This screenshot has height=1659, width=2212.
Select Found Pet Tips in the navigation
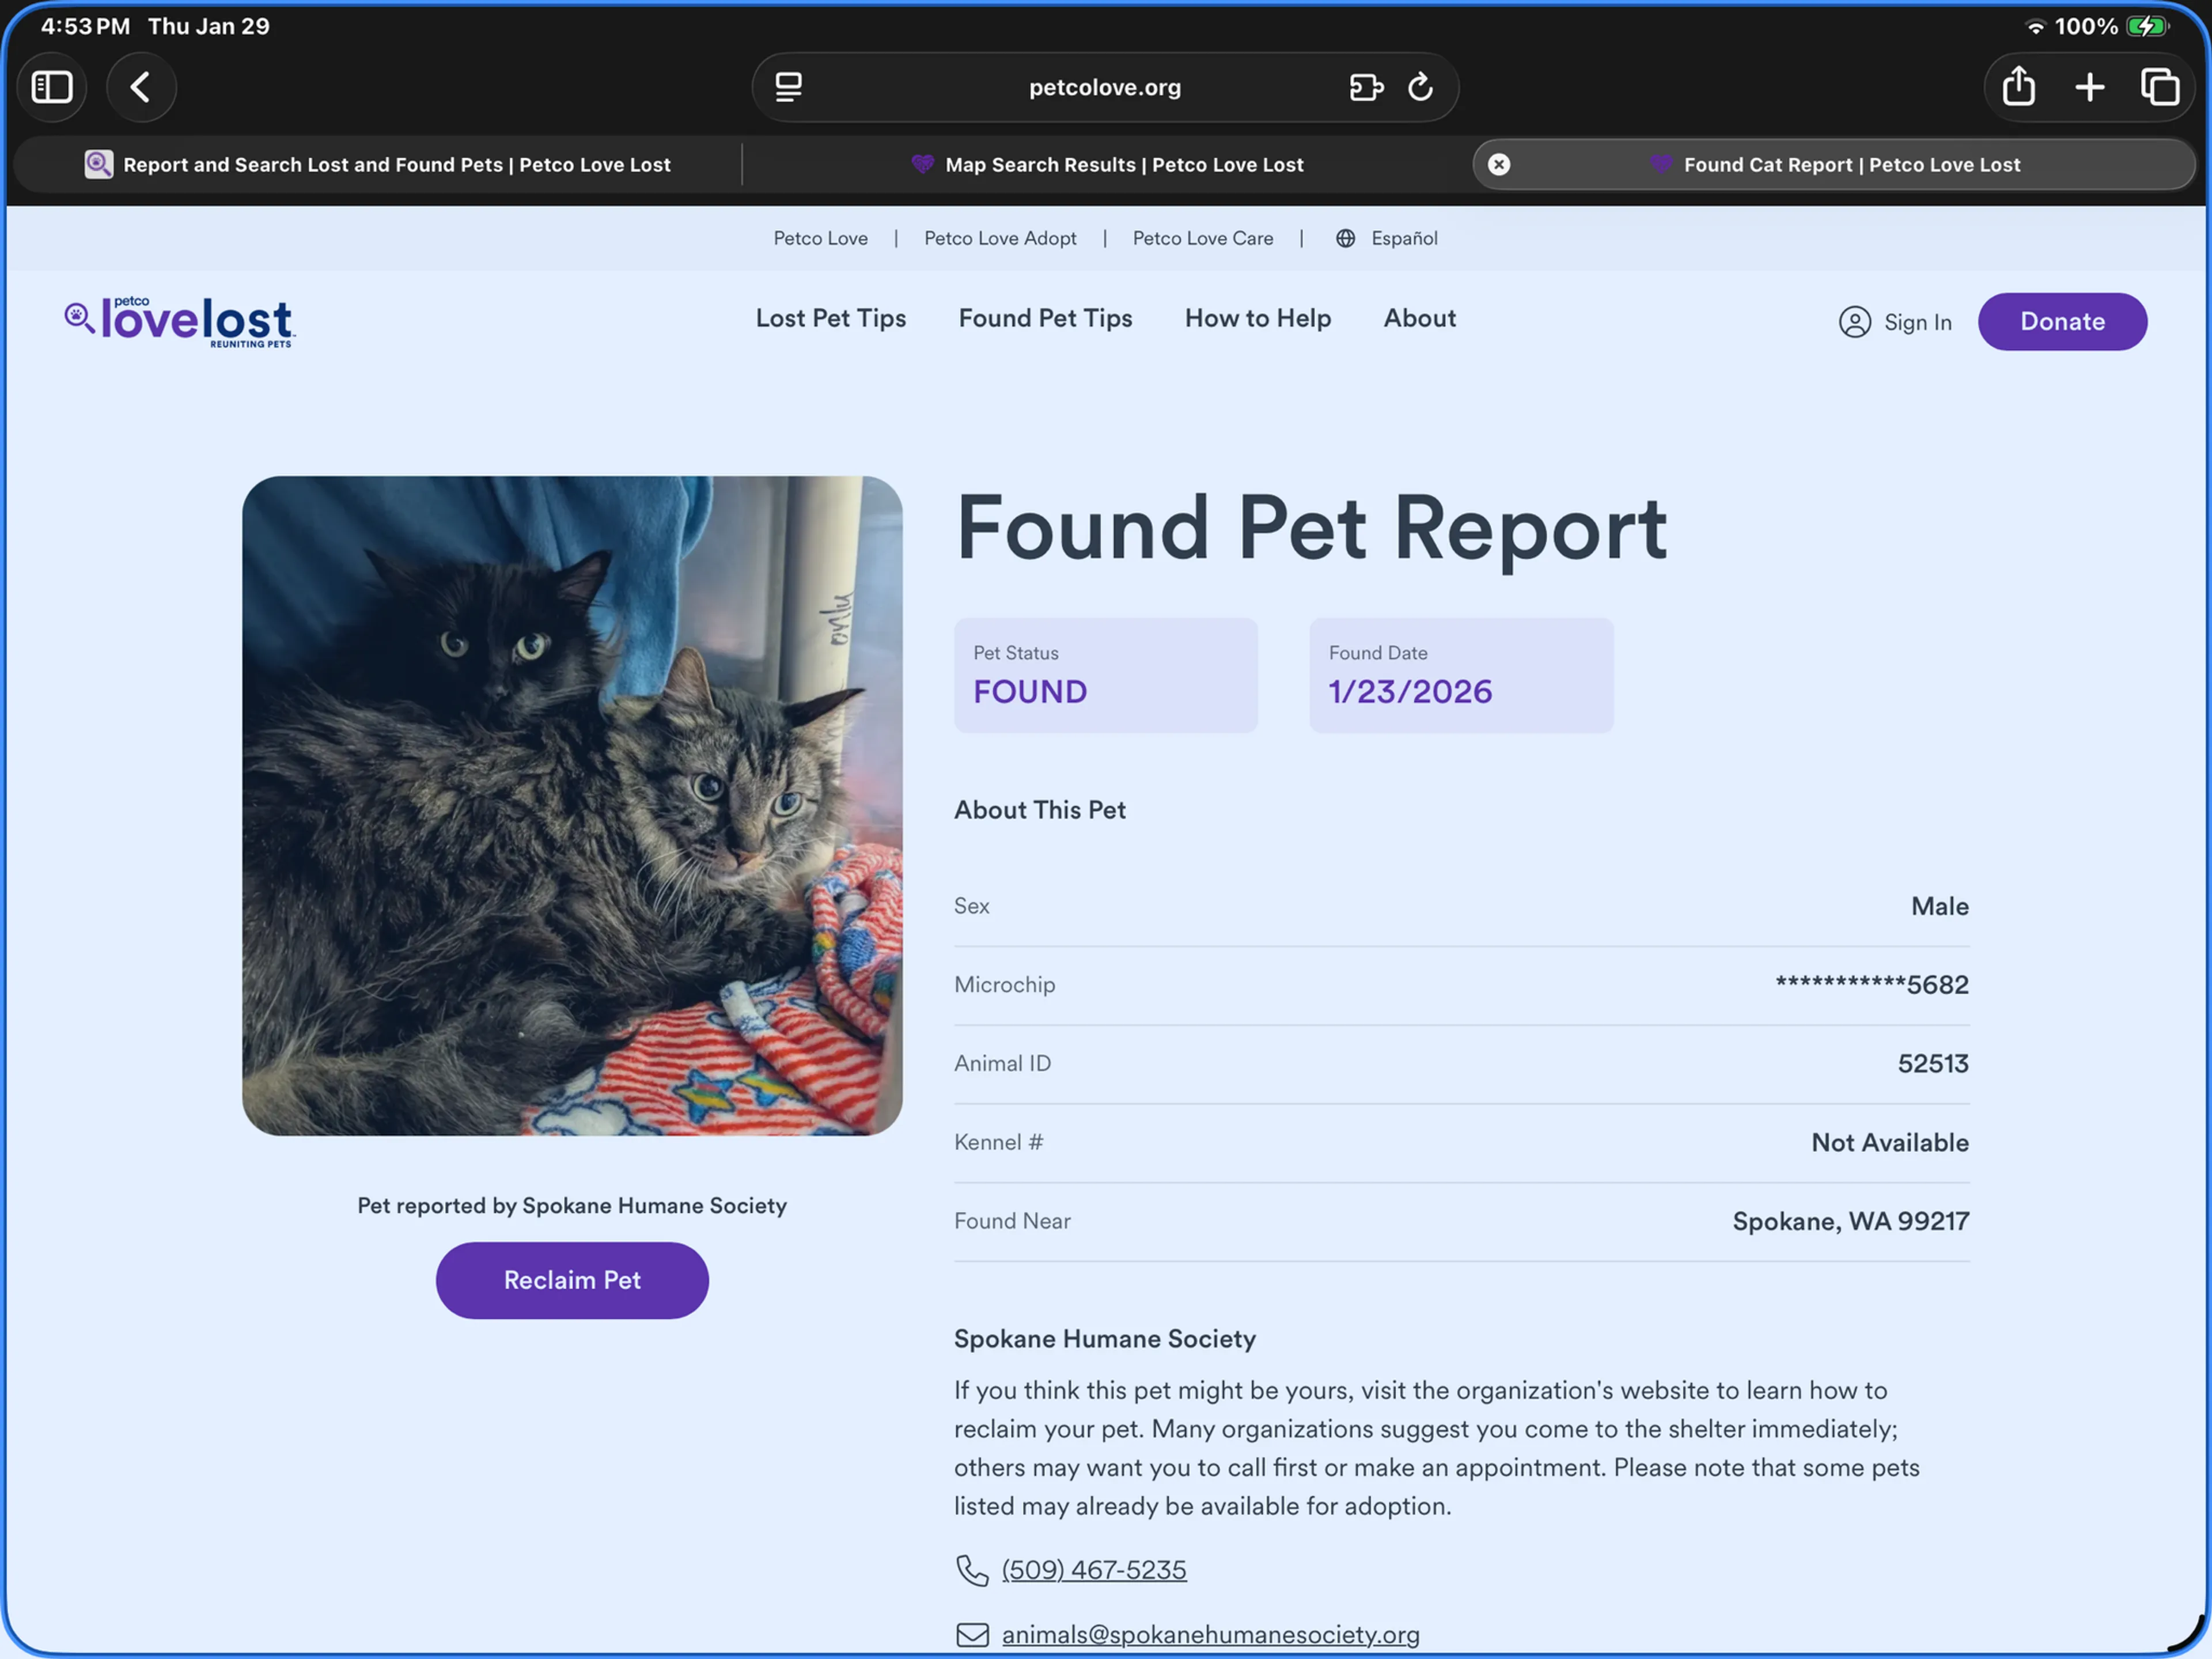click(1045, 318)
